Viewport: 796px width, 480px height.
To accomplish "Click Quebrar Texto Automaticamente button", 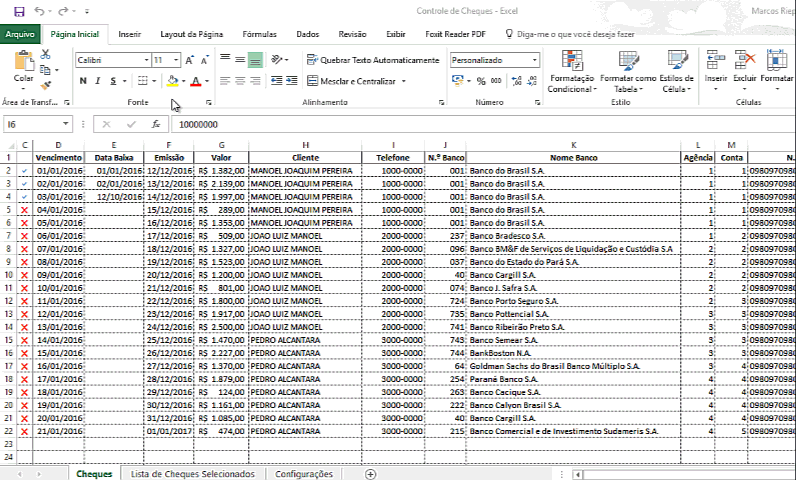I will click(372, 60).
